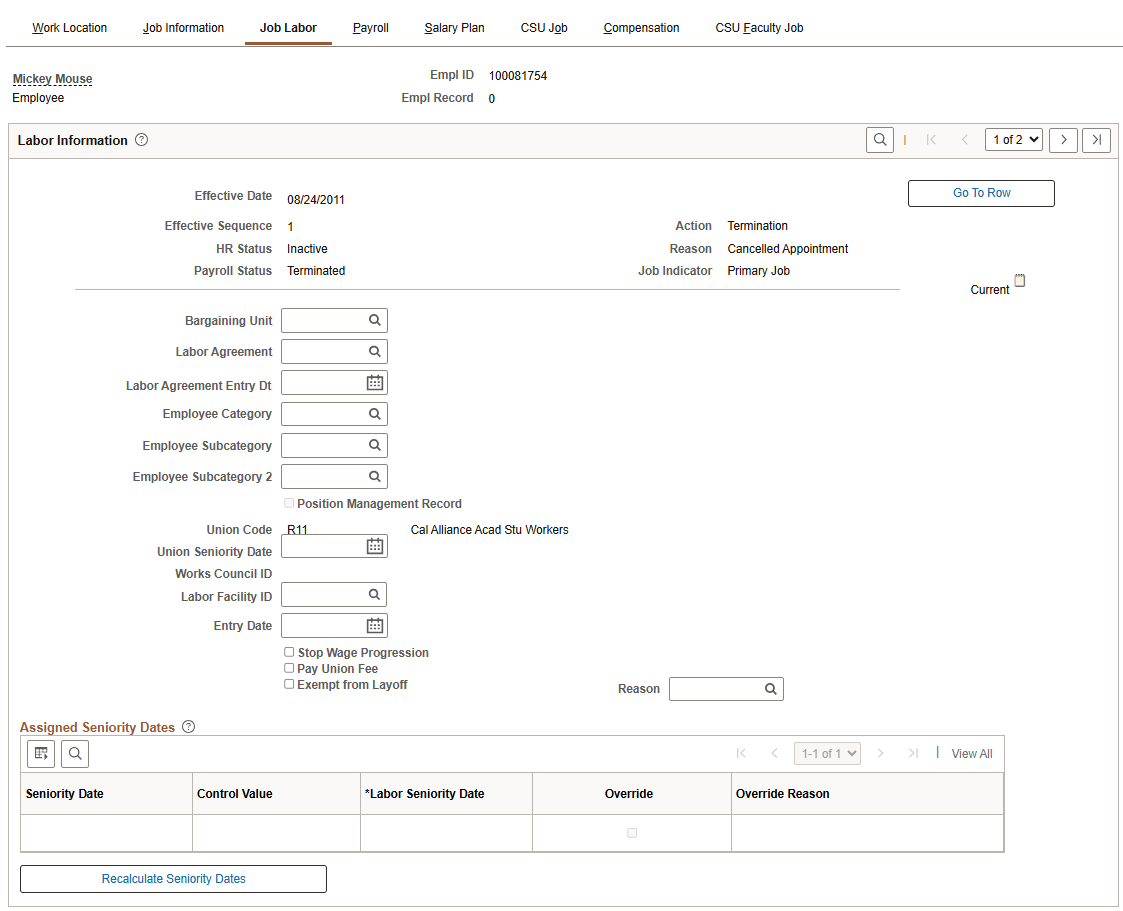Open Labor Facility ID lookup magnifier
The width and height of the screenshot is (1123, 911).
(374, 595)
